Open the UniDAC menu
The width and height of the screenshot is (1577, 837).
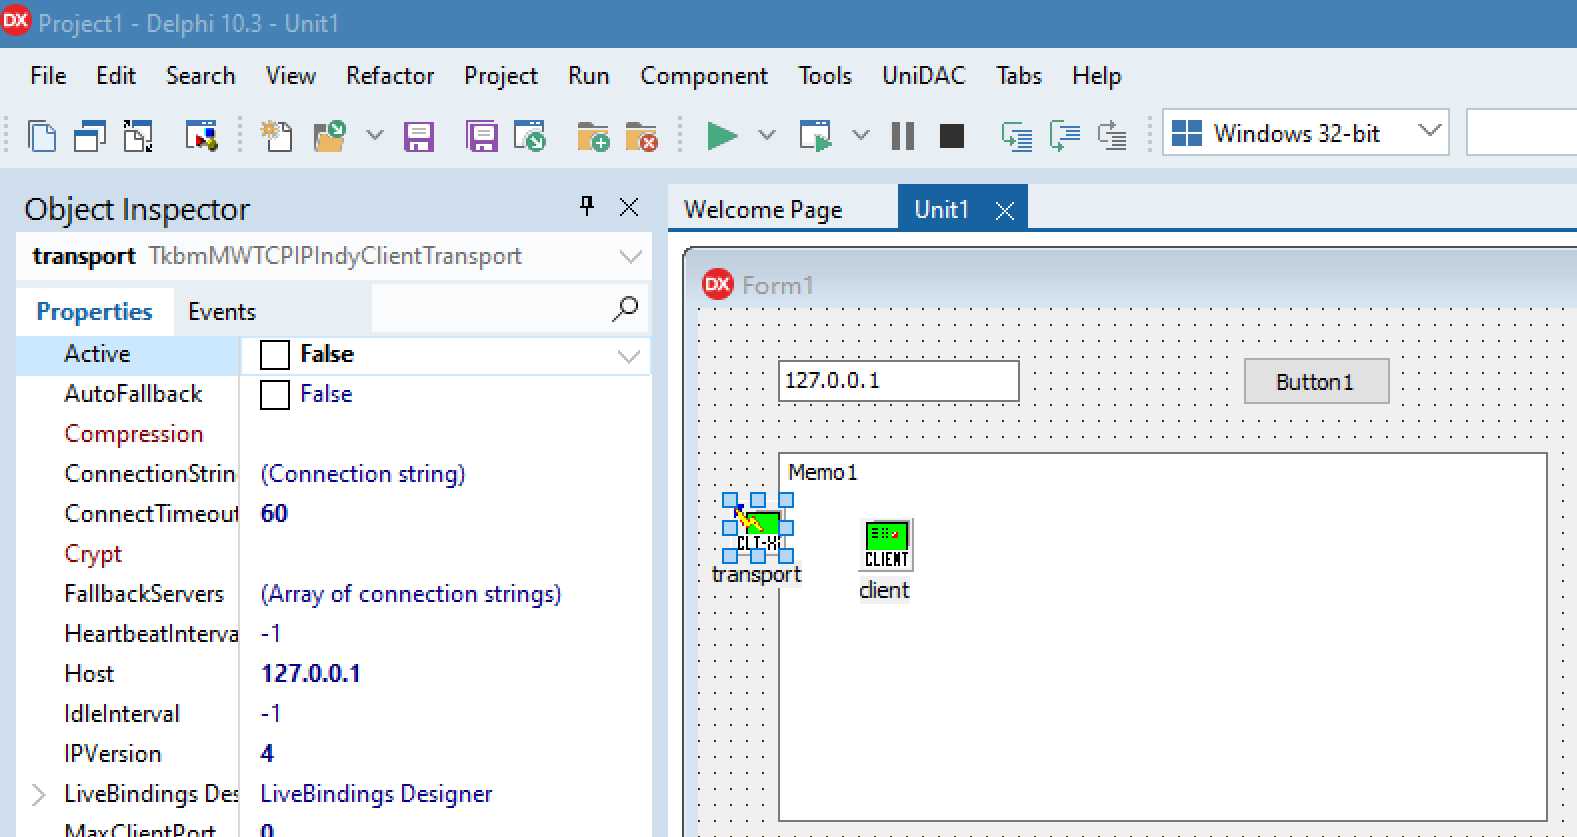point(924,76)
